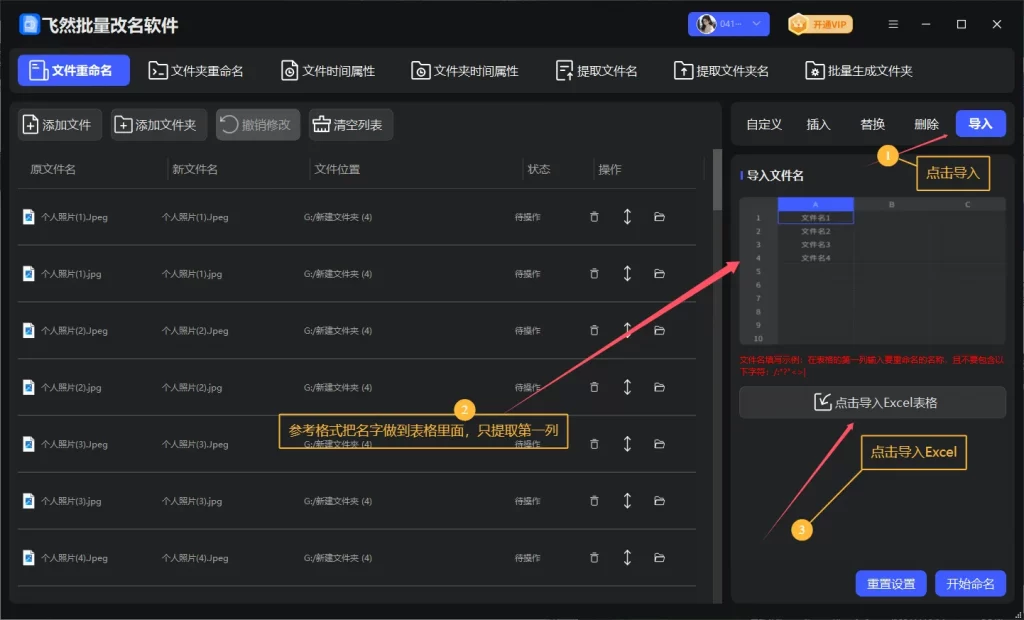Switch to 文件重命名 tab
This screenshot has width=1024, height=620.
click(x=74, y=71)
